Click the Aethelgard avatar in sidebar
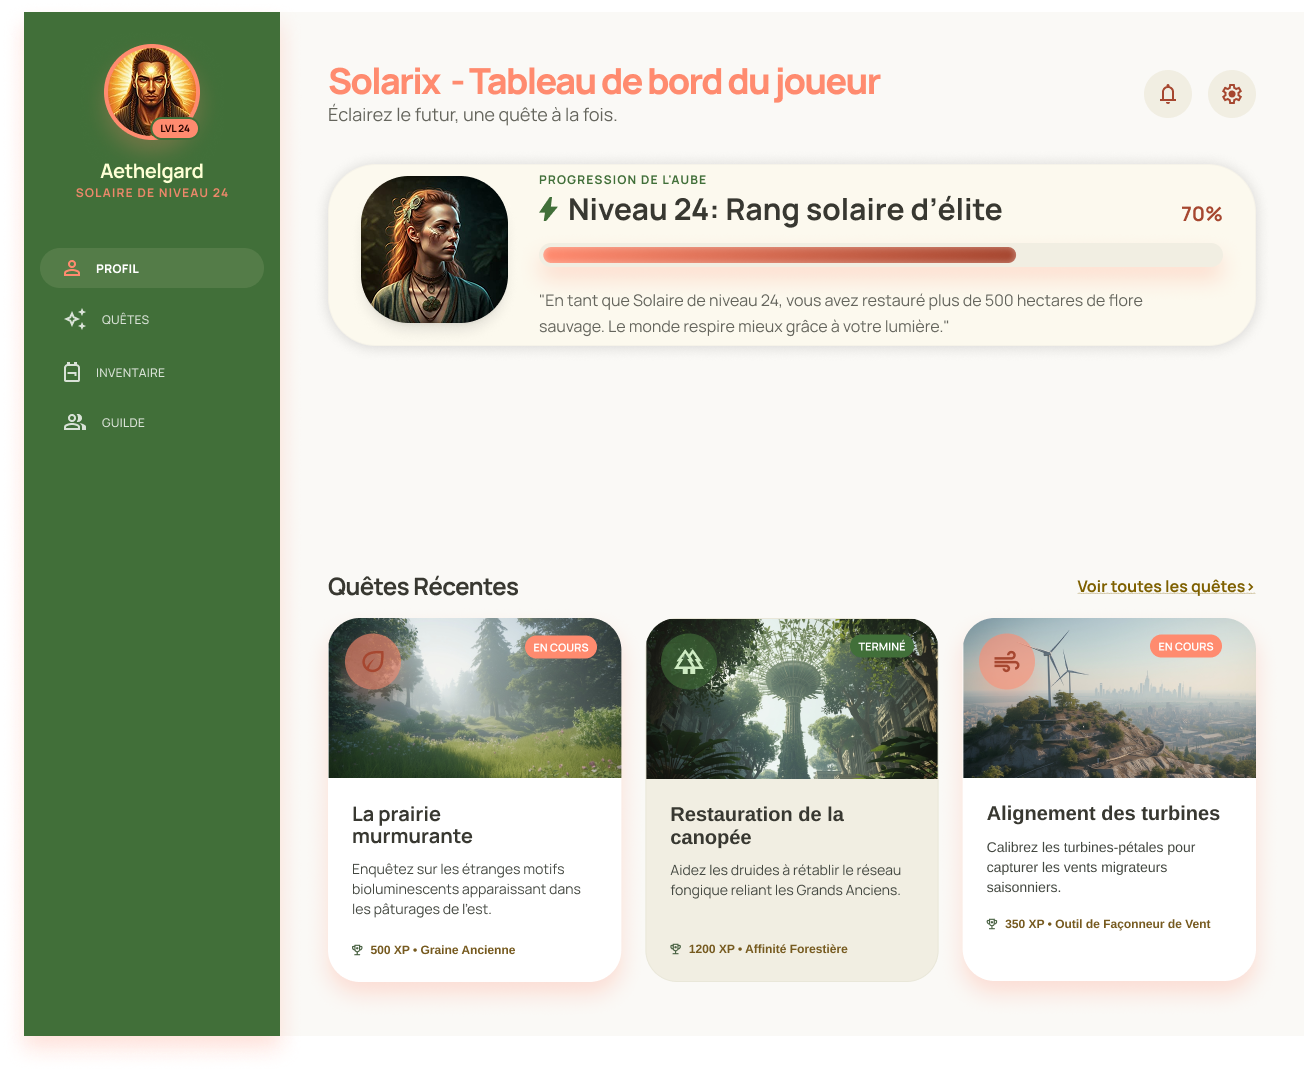 (x=152, y=90)
